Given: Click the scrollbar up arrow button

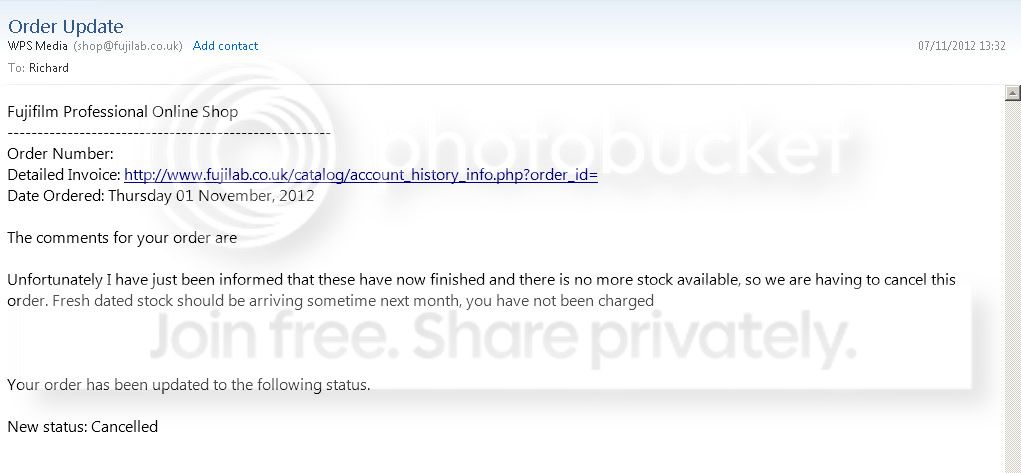Looking at the screenshot, I should pyautogui.click(x=1013, y=93).
